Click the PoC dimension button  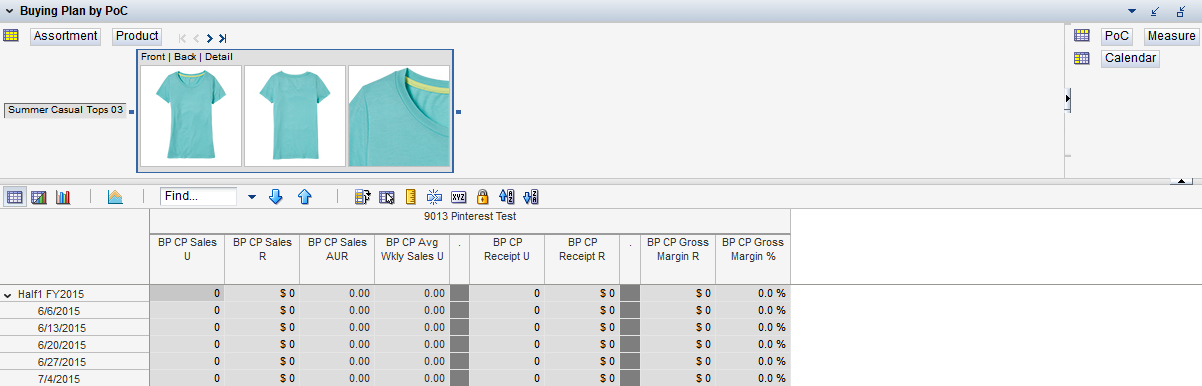[1117, 36]
